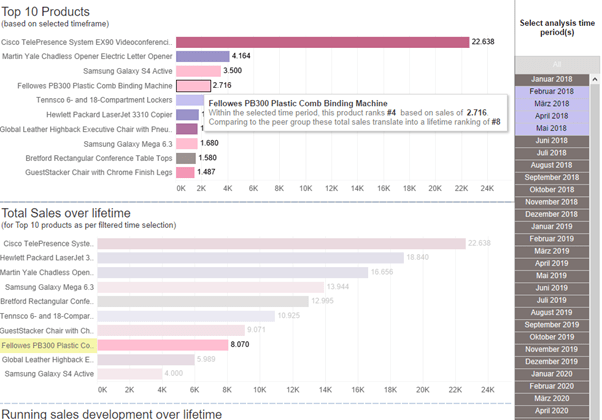Select highlighted Fellowes PB300 bar valued 2.716
Image resolution: width=602 pixels, height=420 pixels.
(192, 86)
